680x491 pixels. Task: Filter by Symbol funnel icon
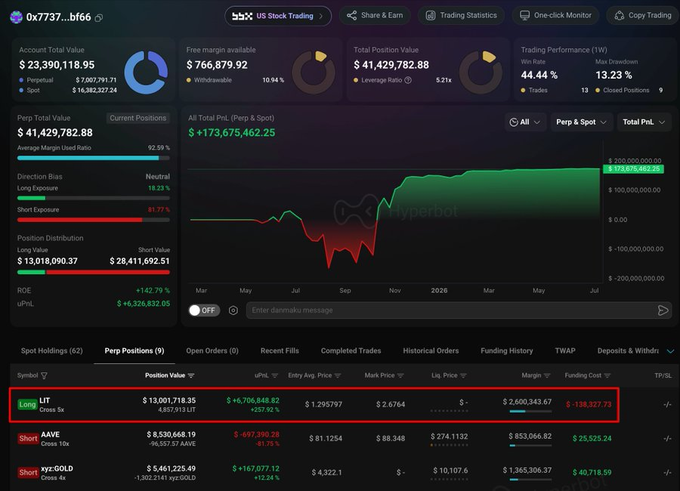pos(44,376)
